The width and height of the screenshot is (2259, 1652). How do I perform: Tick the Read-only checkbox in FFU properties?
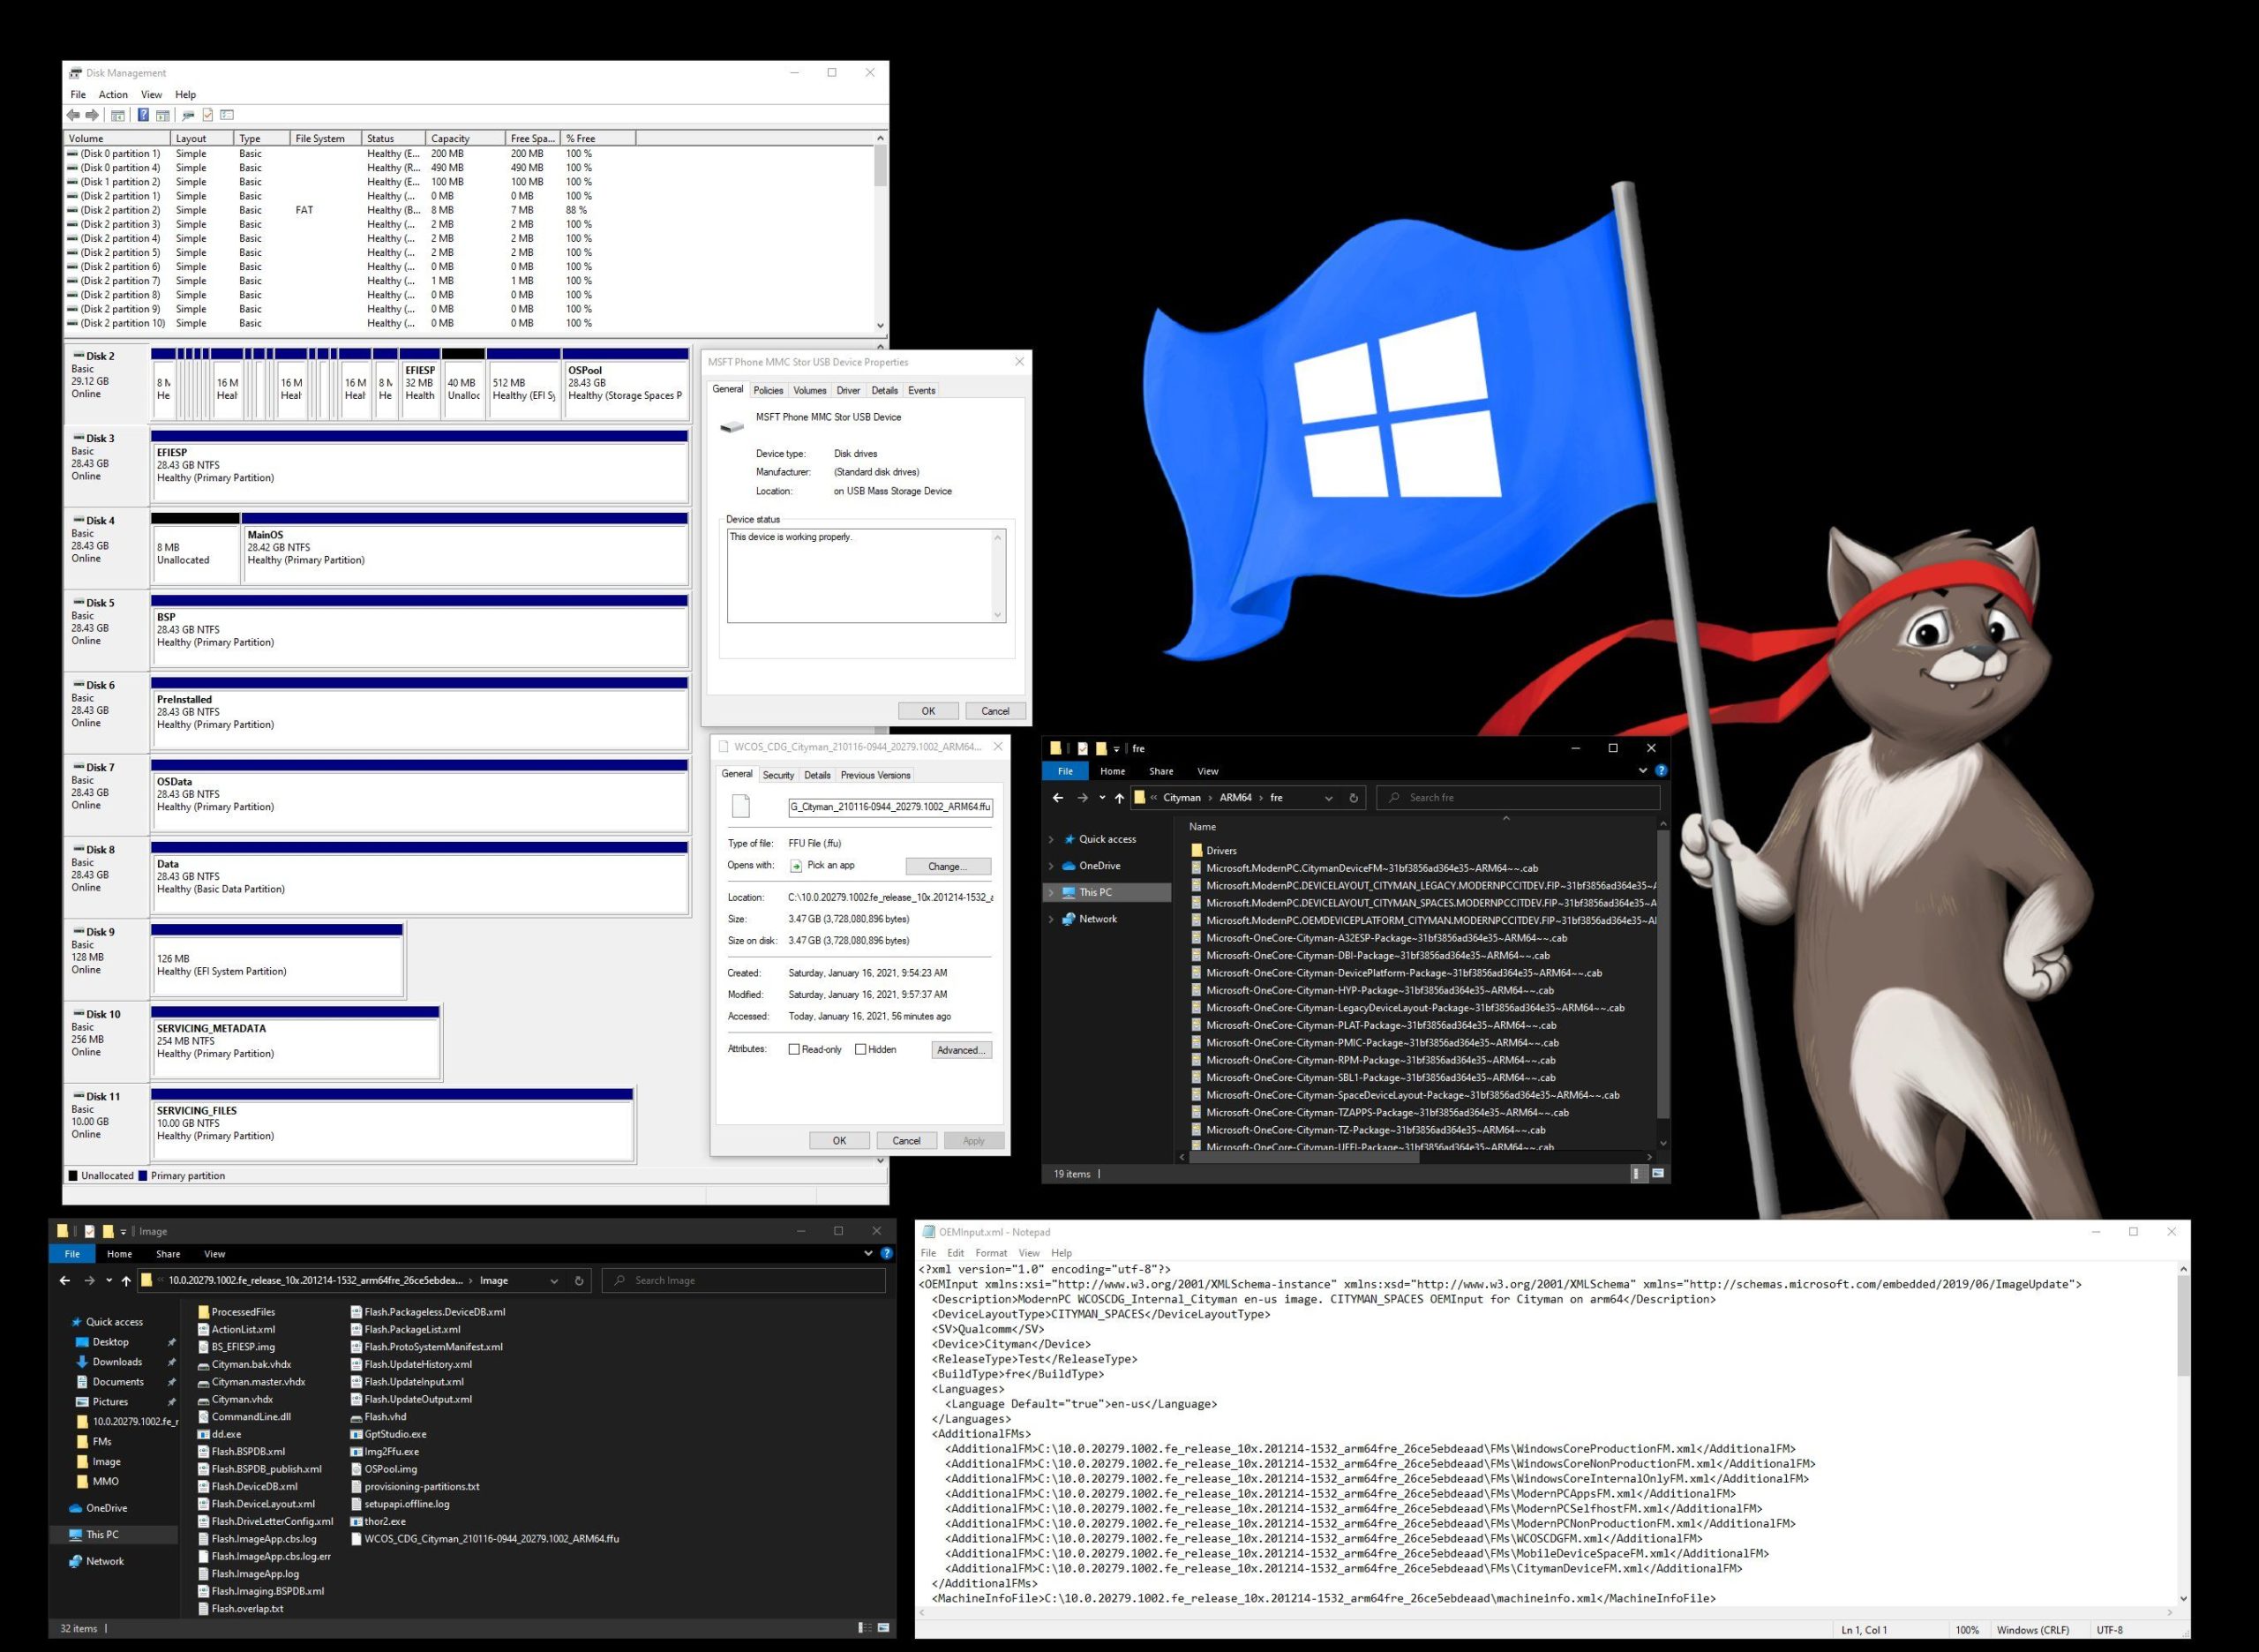(x=794, y=1049)
